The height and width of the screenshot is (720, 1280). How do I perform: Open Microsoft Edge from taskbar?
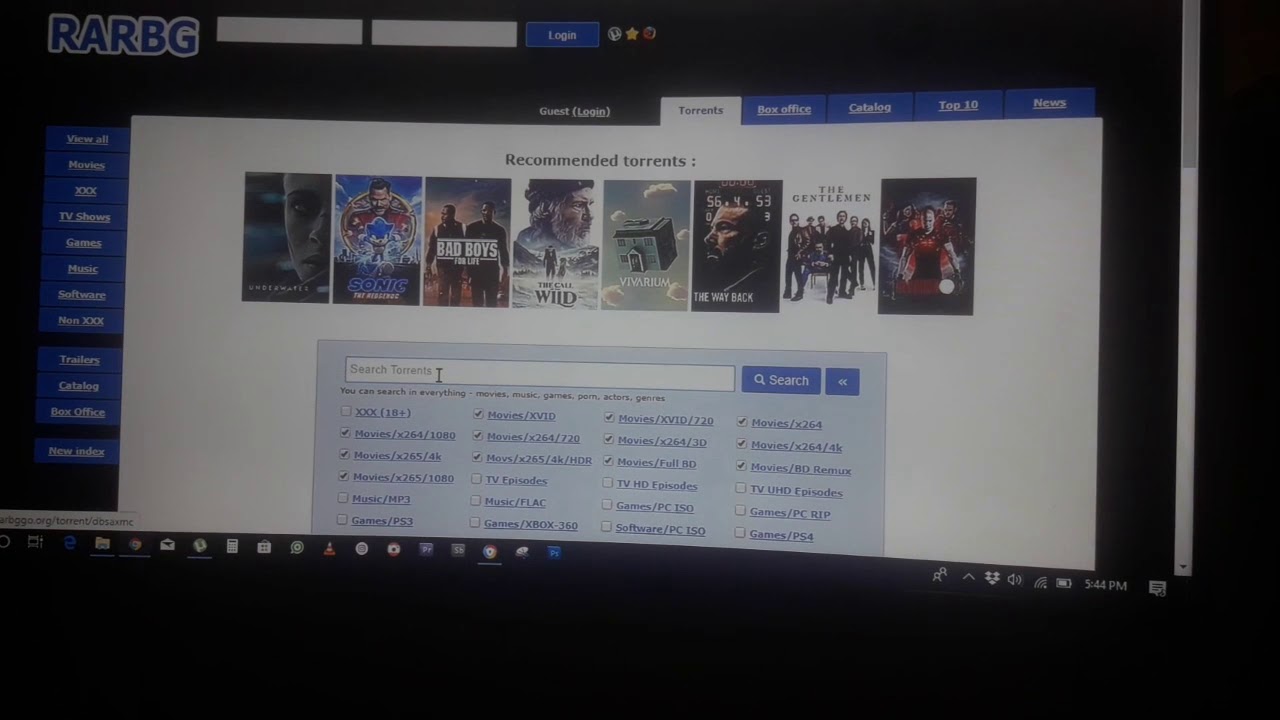click(x=70, y=543)
